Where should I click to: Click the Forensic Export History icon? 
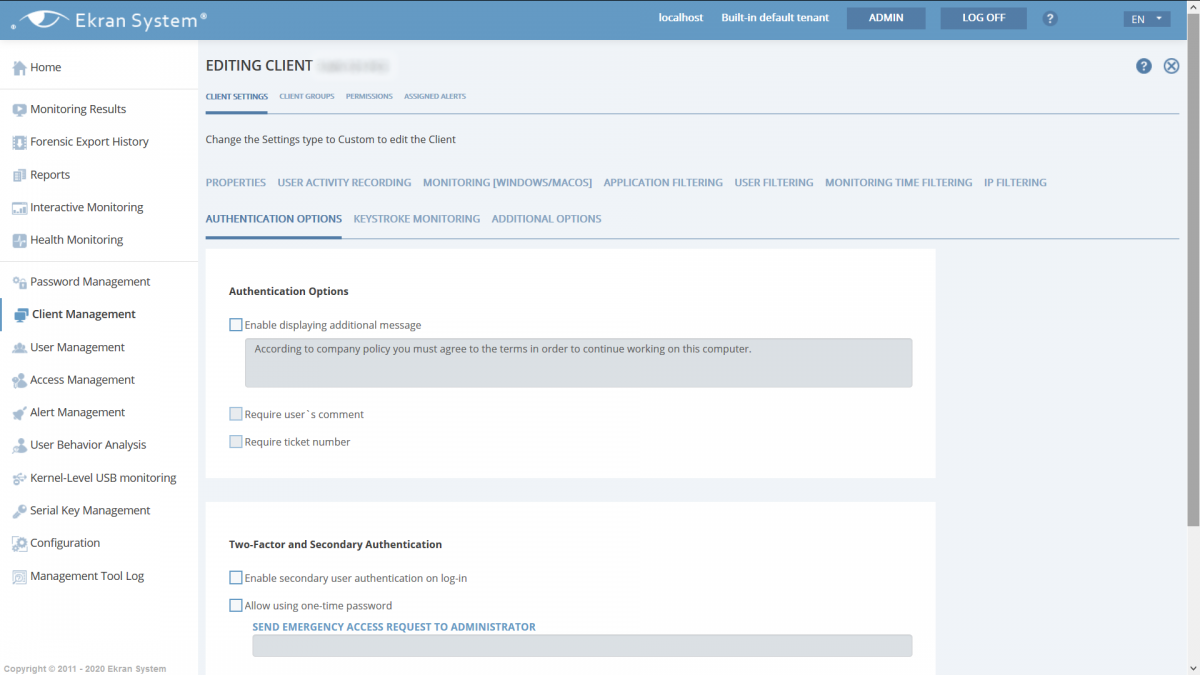[x=19, y=142]
